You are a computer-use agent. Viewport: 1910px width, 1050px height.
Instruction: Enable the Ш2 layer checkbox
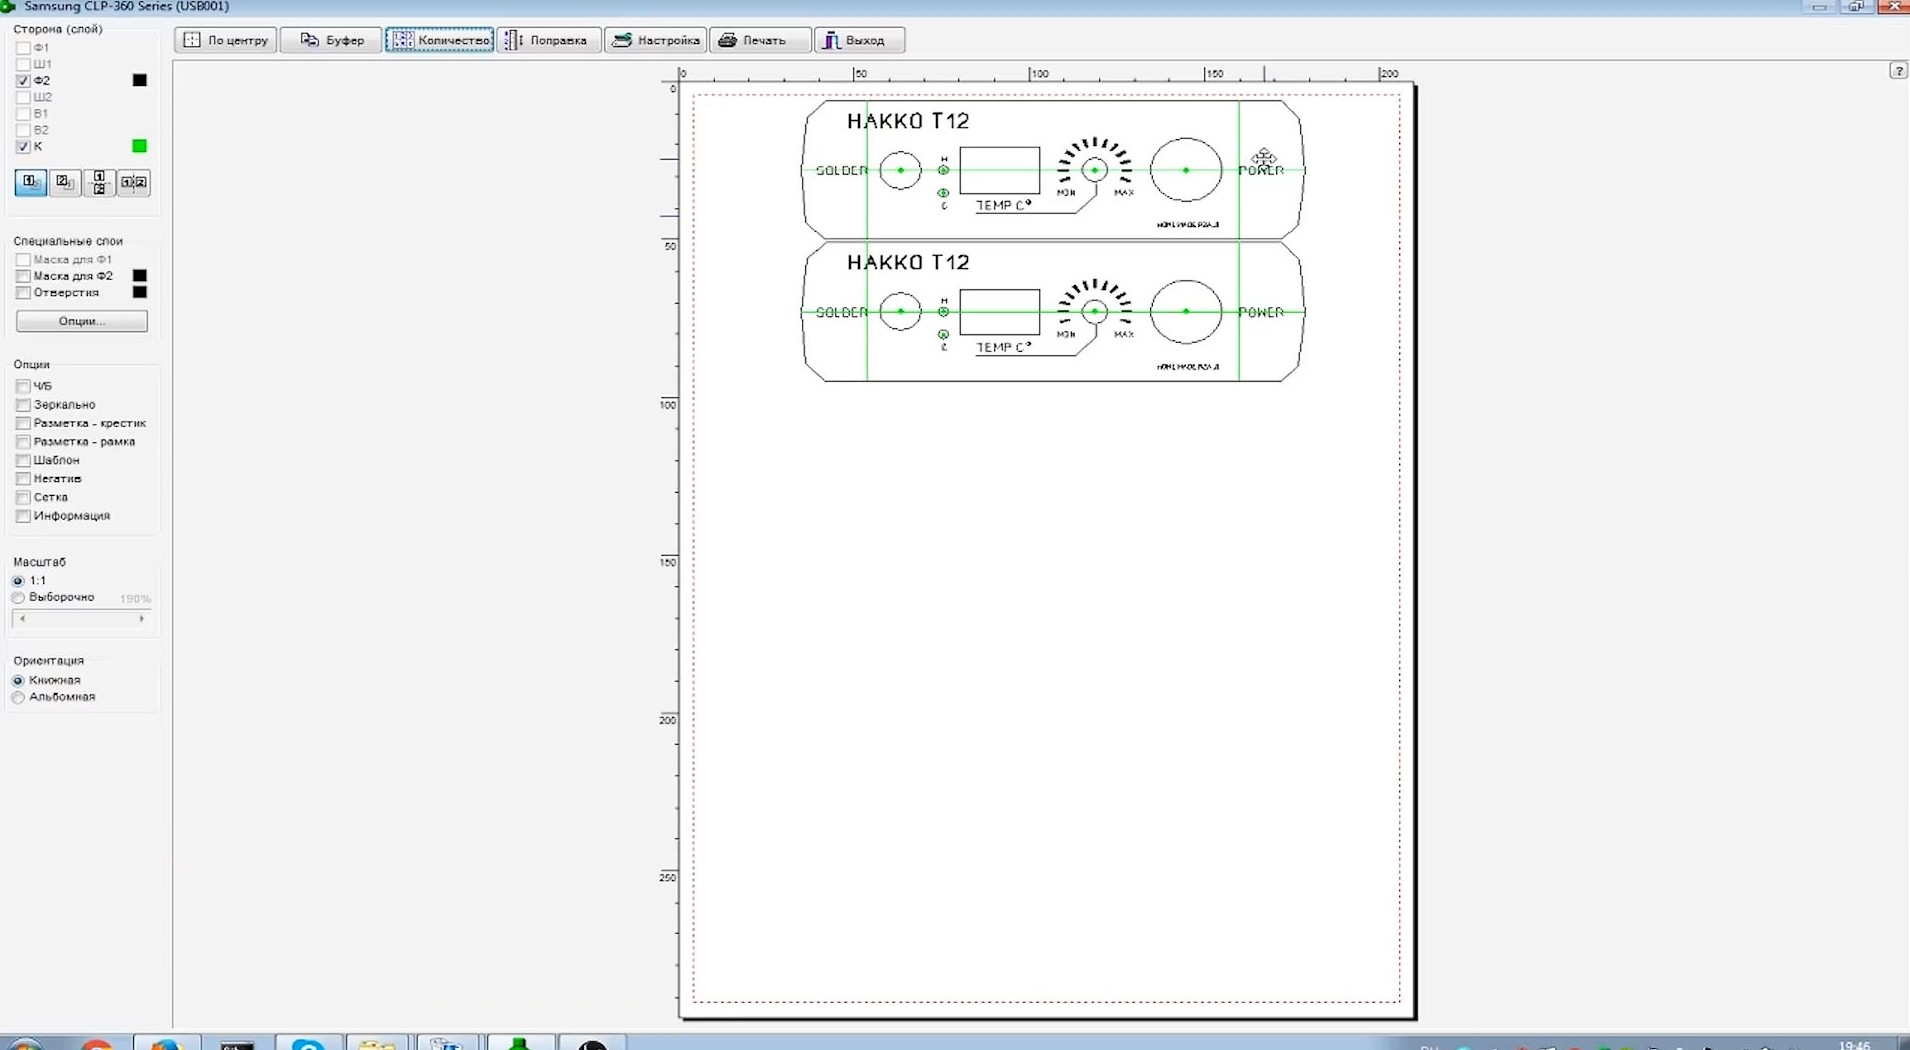(23, 97)
